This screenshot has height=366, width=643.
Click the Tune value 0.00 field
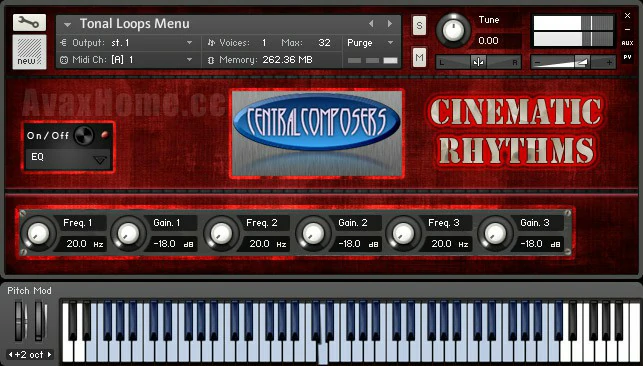coord(488,41)
